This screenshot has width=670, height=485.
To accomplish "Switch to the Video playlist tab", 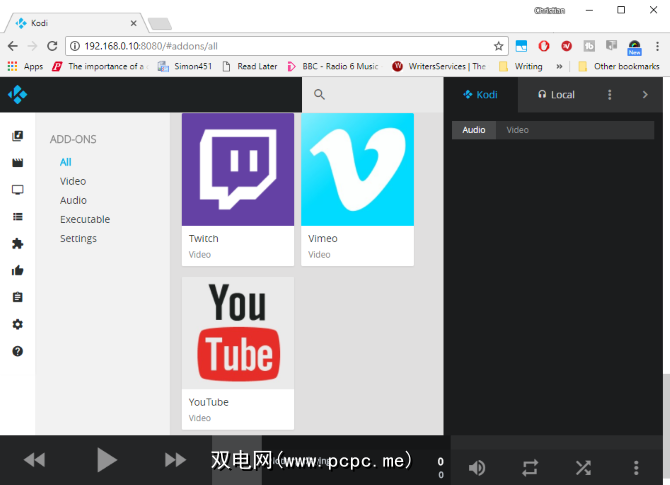I will (x=517, y=130).
